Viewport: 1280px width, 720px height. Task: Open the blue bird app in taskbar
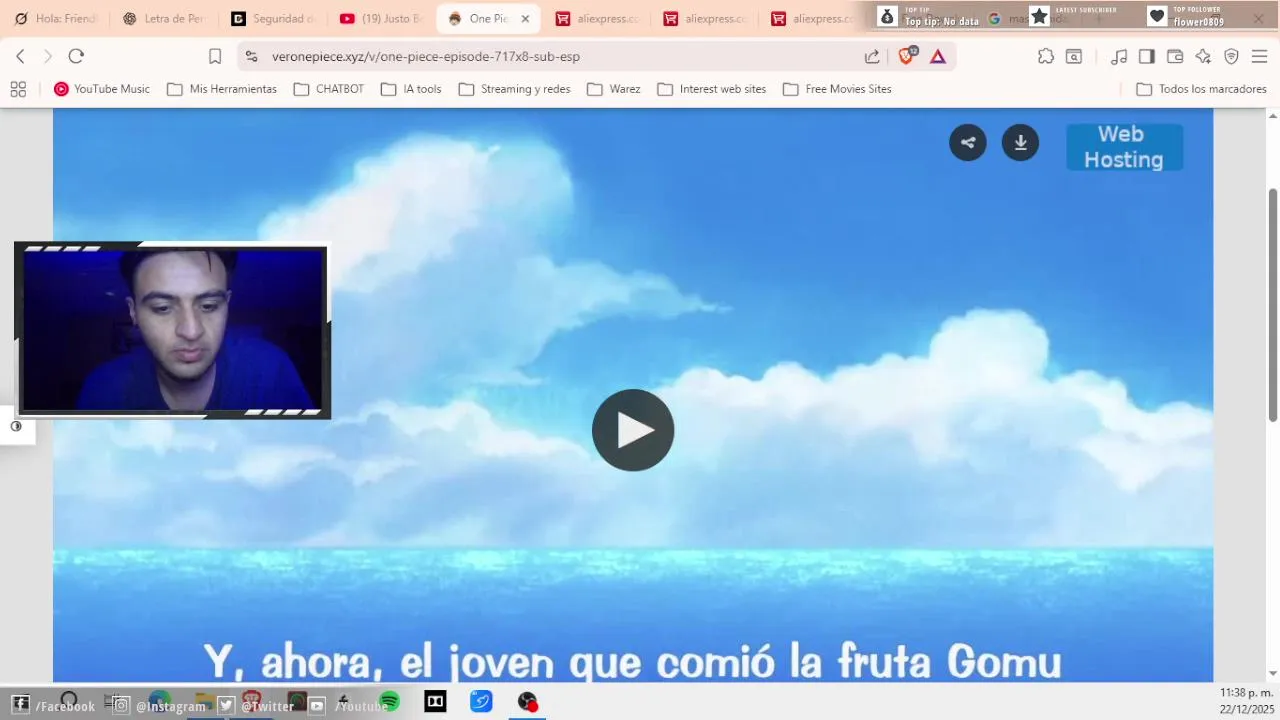point(481,702)
